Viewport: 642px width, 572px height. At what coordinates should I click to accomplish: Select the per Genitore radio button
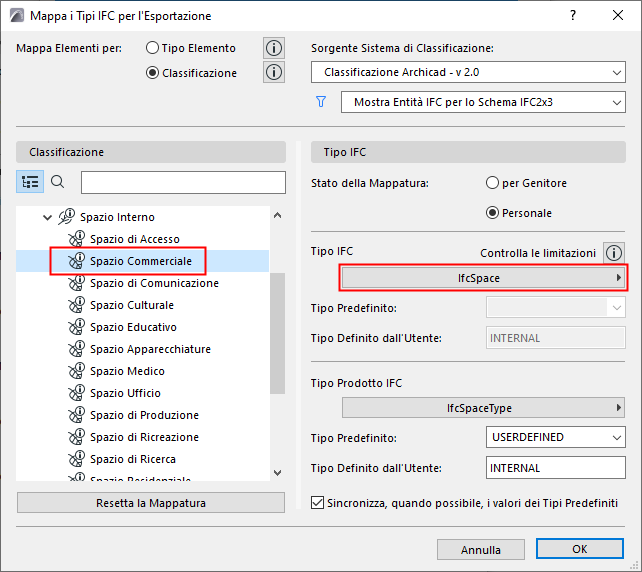point(492,183)
